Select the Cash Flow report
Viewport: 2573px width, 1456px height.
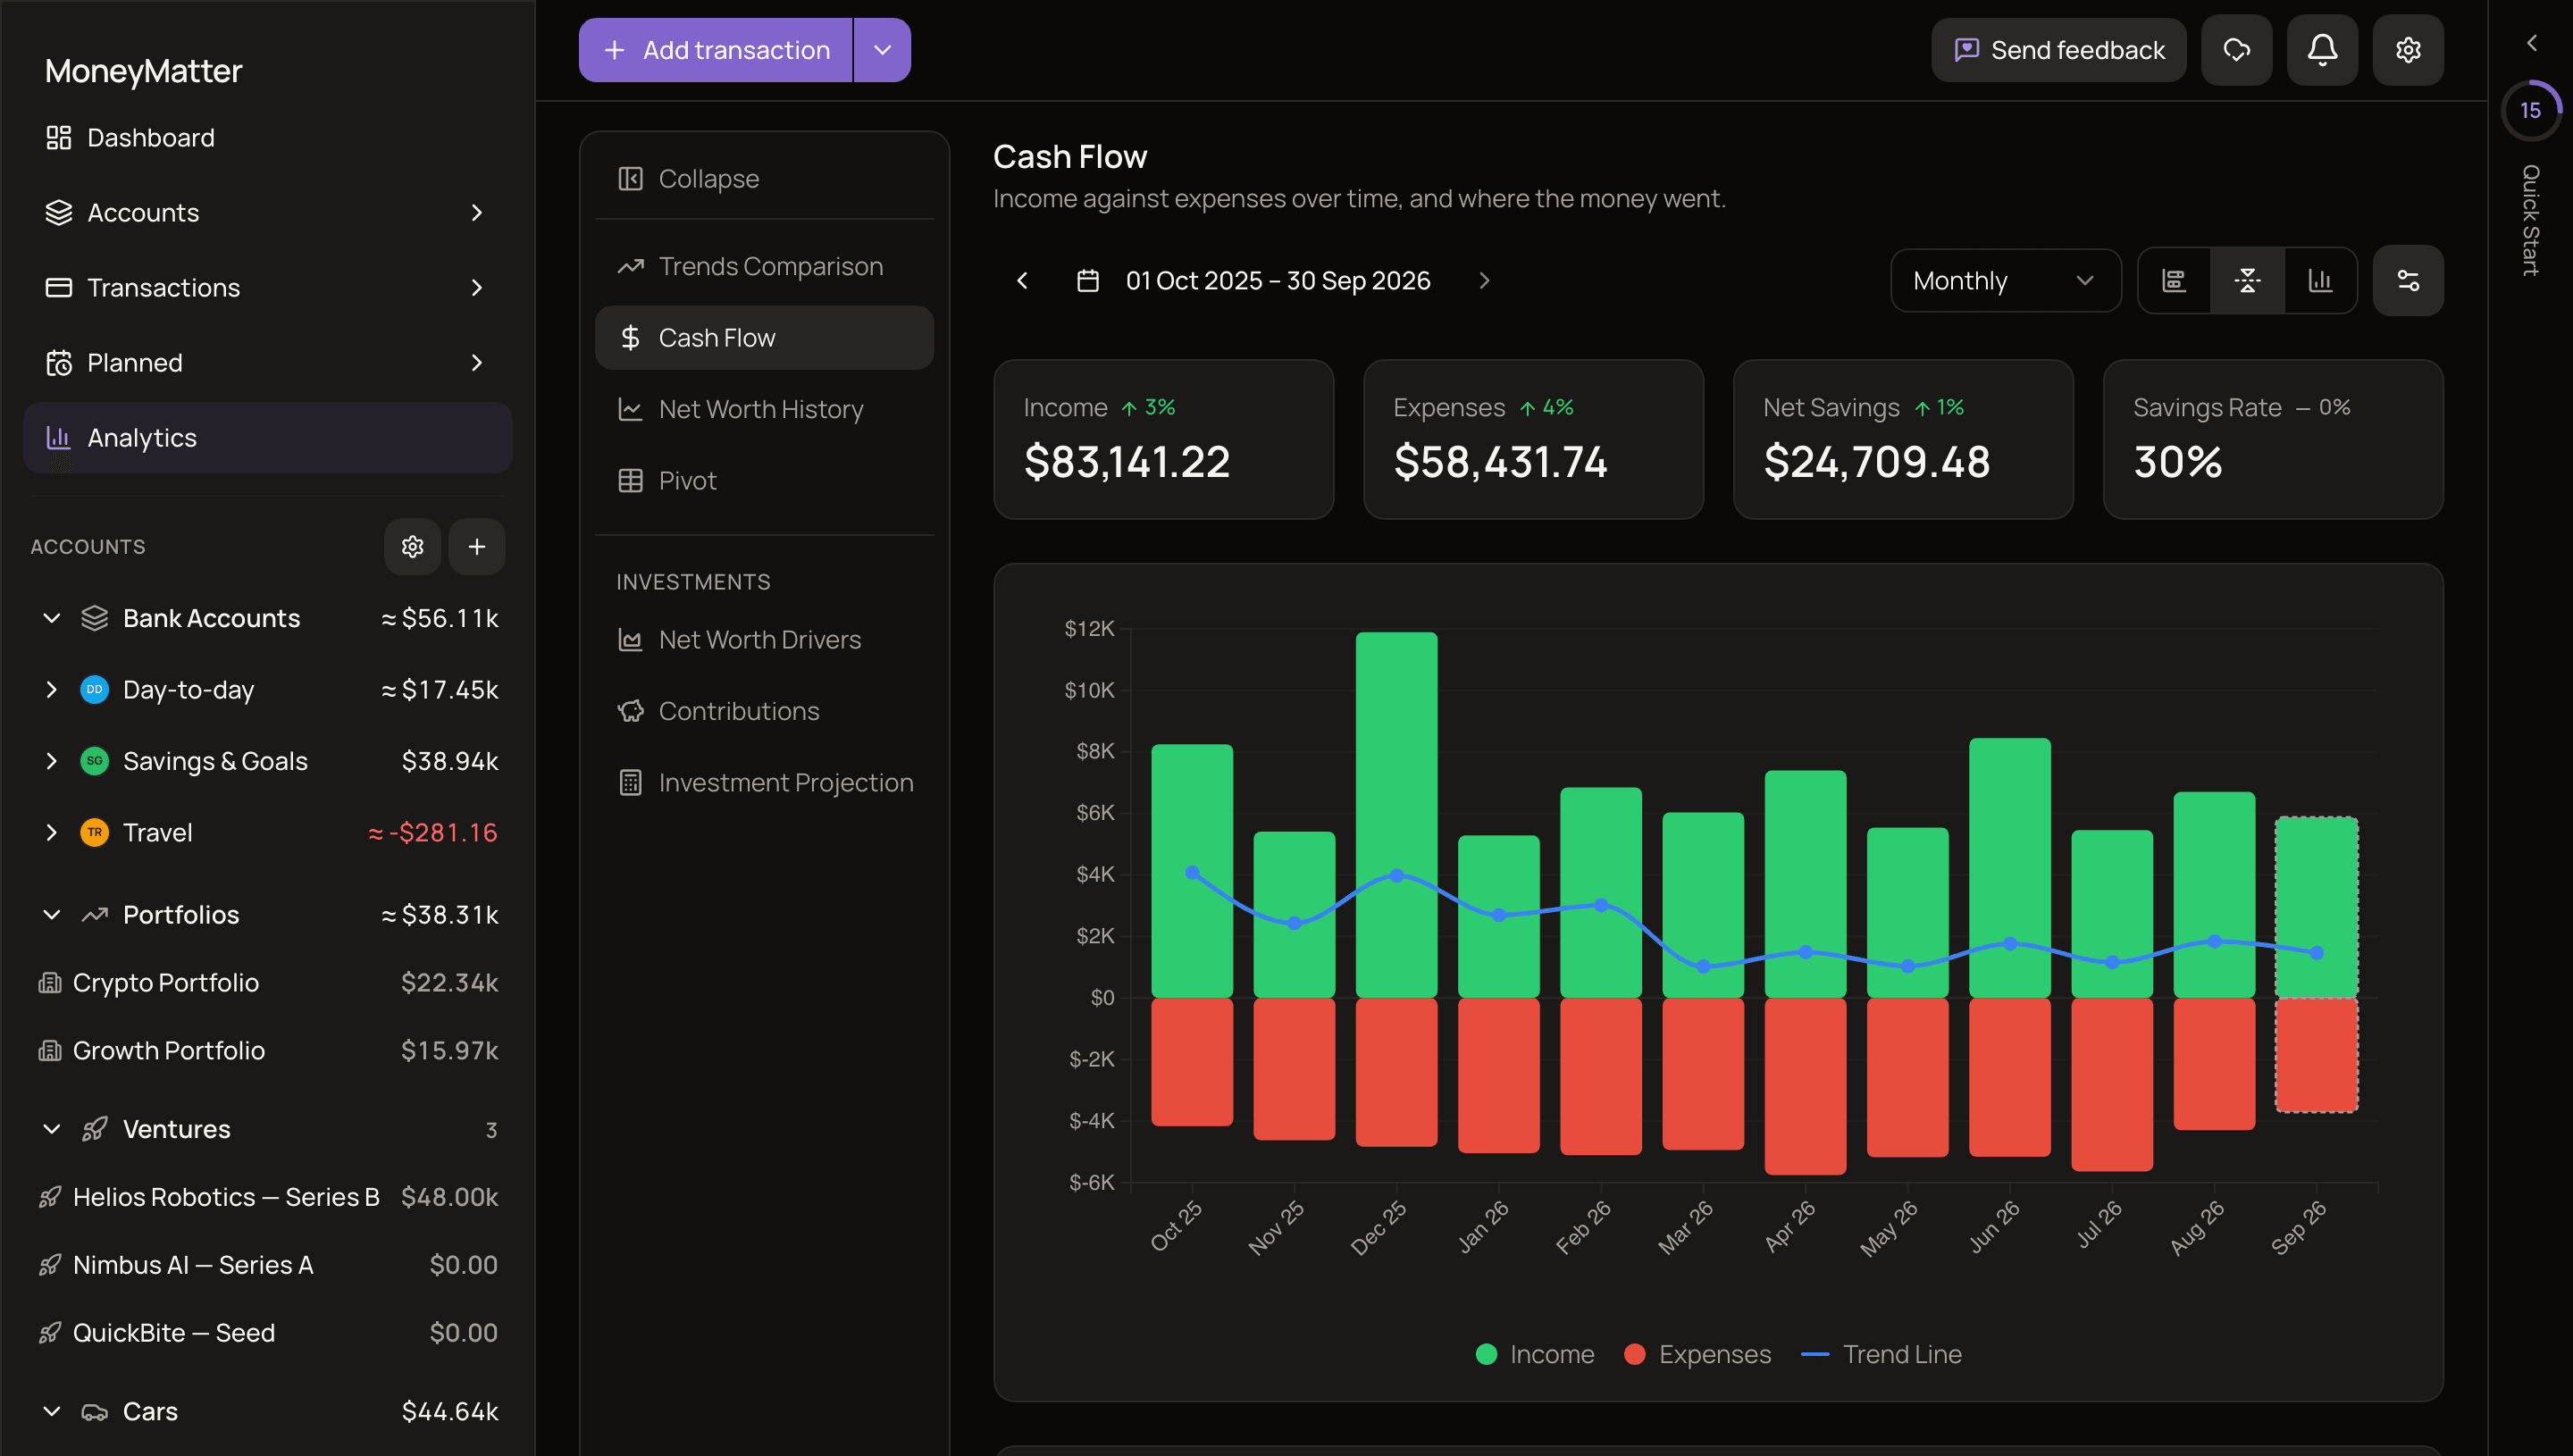[x=764, y=337]
